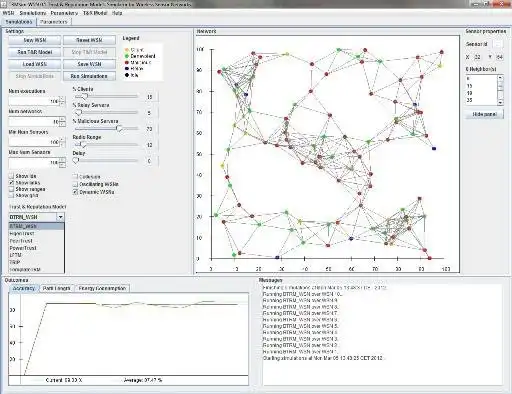
Task: Enable the Show Ids checkbox
Action: (12, 176)
